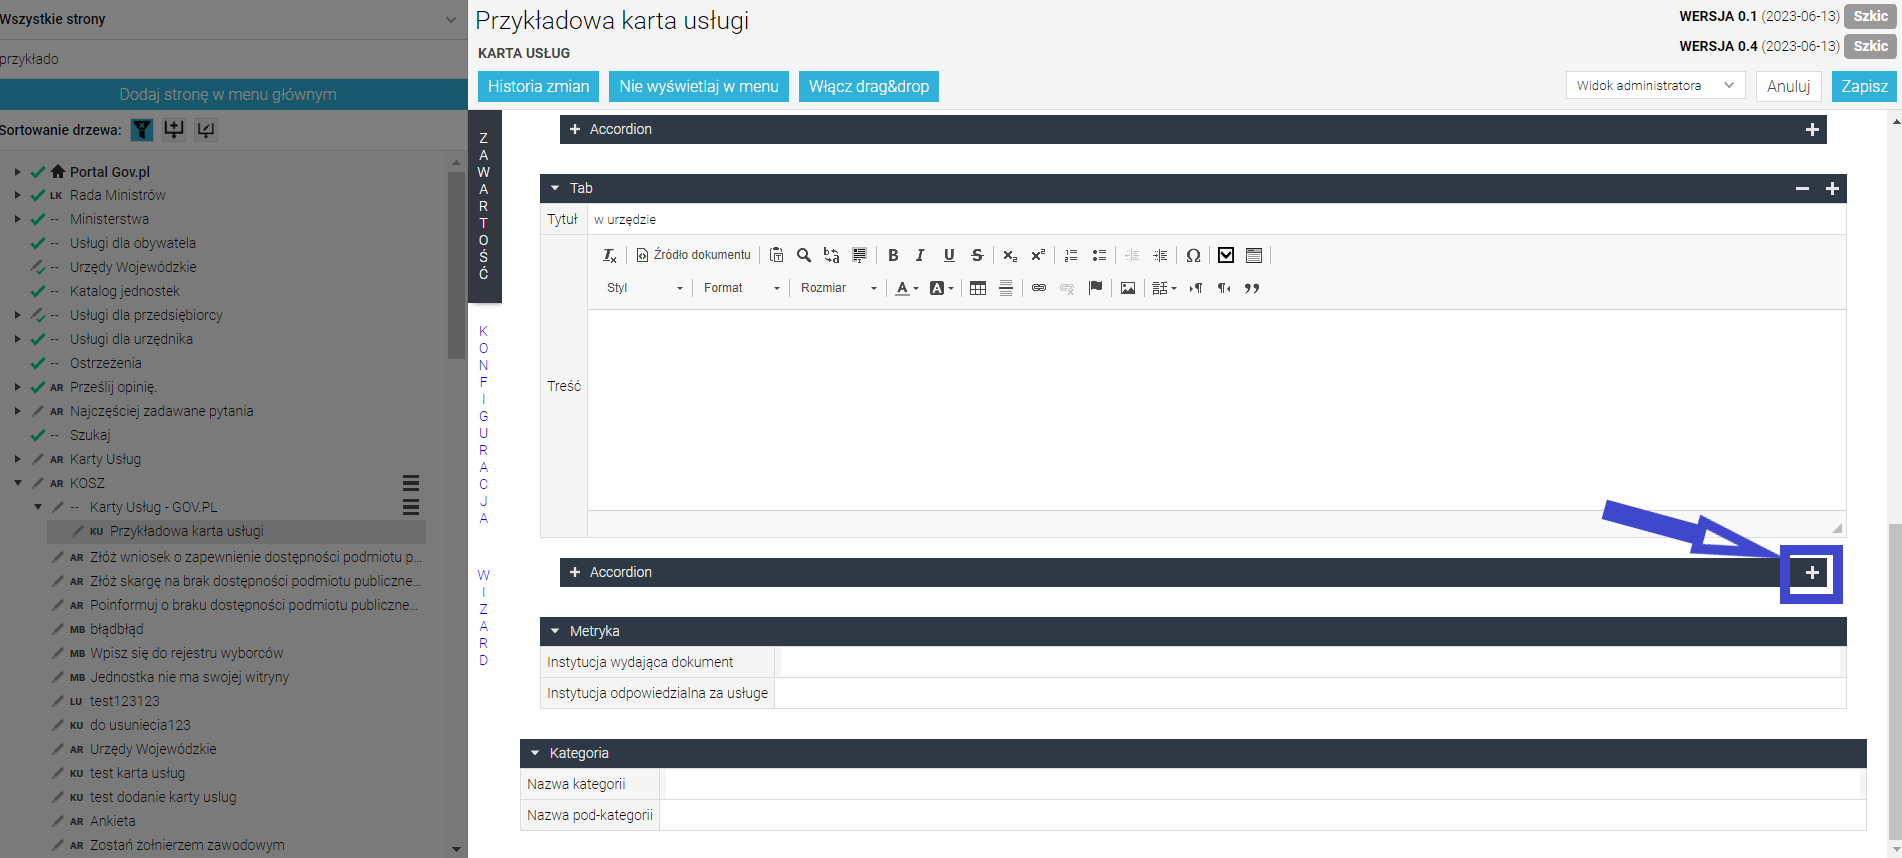Switch to the WIZARD vertical tab
Viewport: 1902px width, 858px height.
(484, 617)
